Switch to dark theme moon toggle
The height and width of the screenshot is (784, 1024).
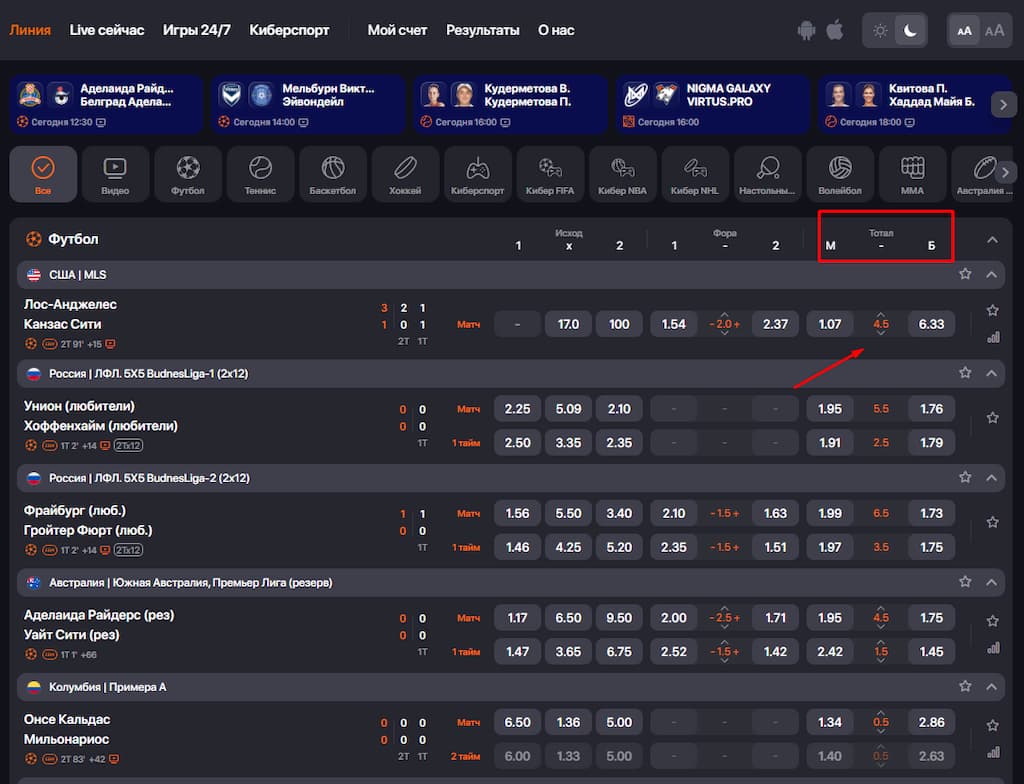point(910,31)
